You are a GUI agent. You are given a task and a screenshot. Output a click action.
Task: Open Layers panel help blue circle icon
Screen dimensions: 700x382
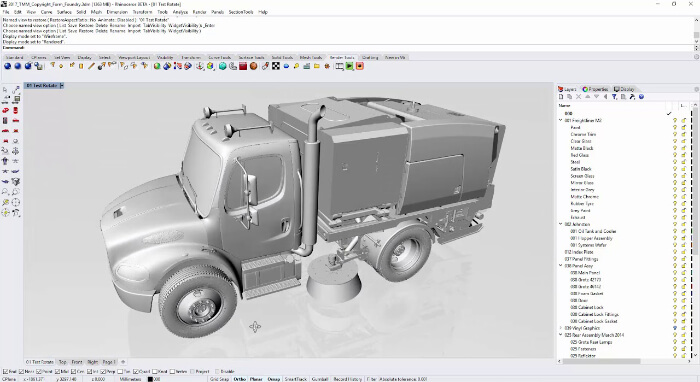(642, 97)
